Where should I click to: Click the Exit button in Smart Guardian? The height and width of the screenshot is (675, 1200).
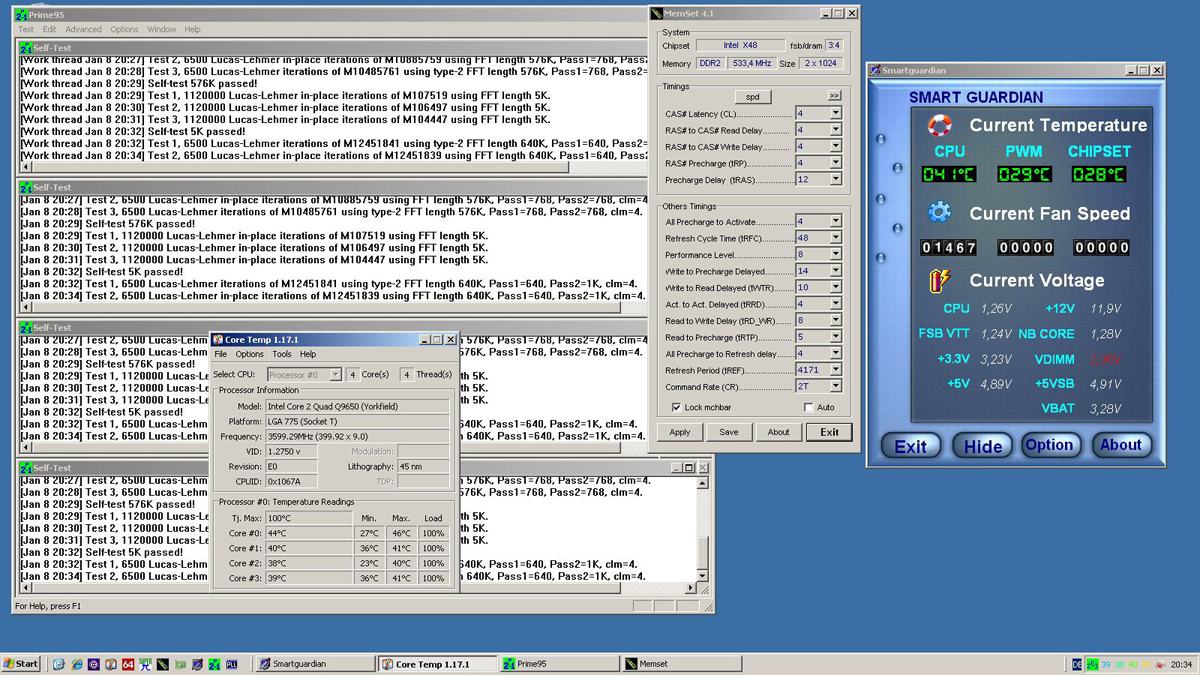coord(910,446)
